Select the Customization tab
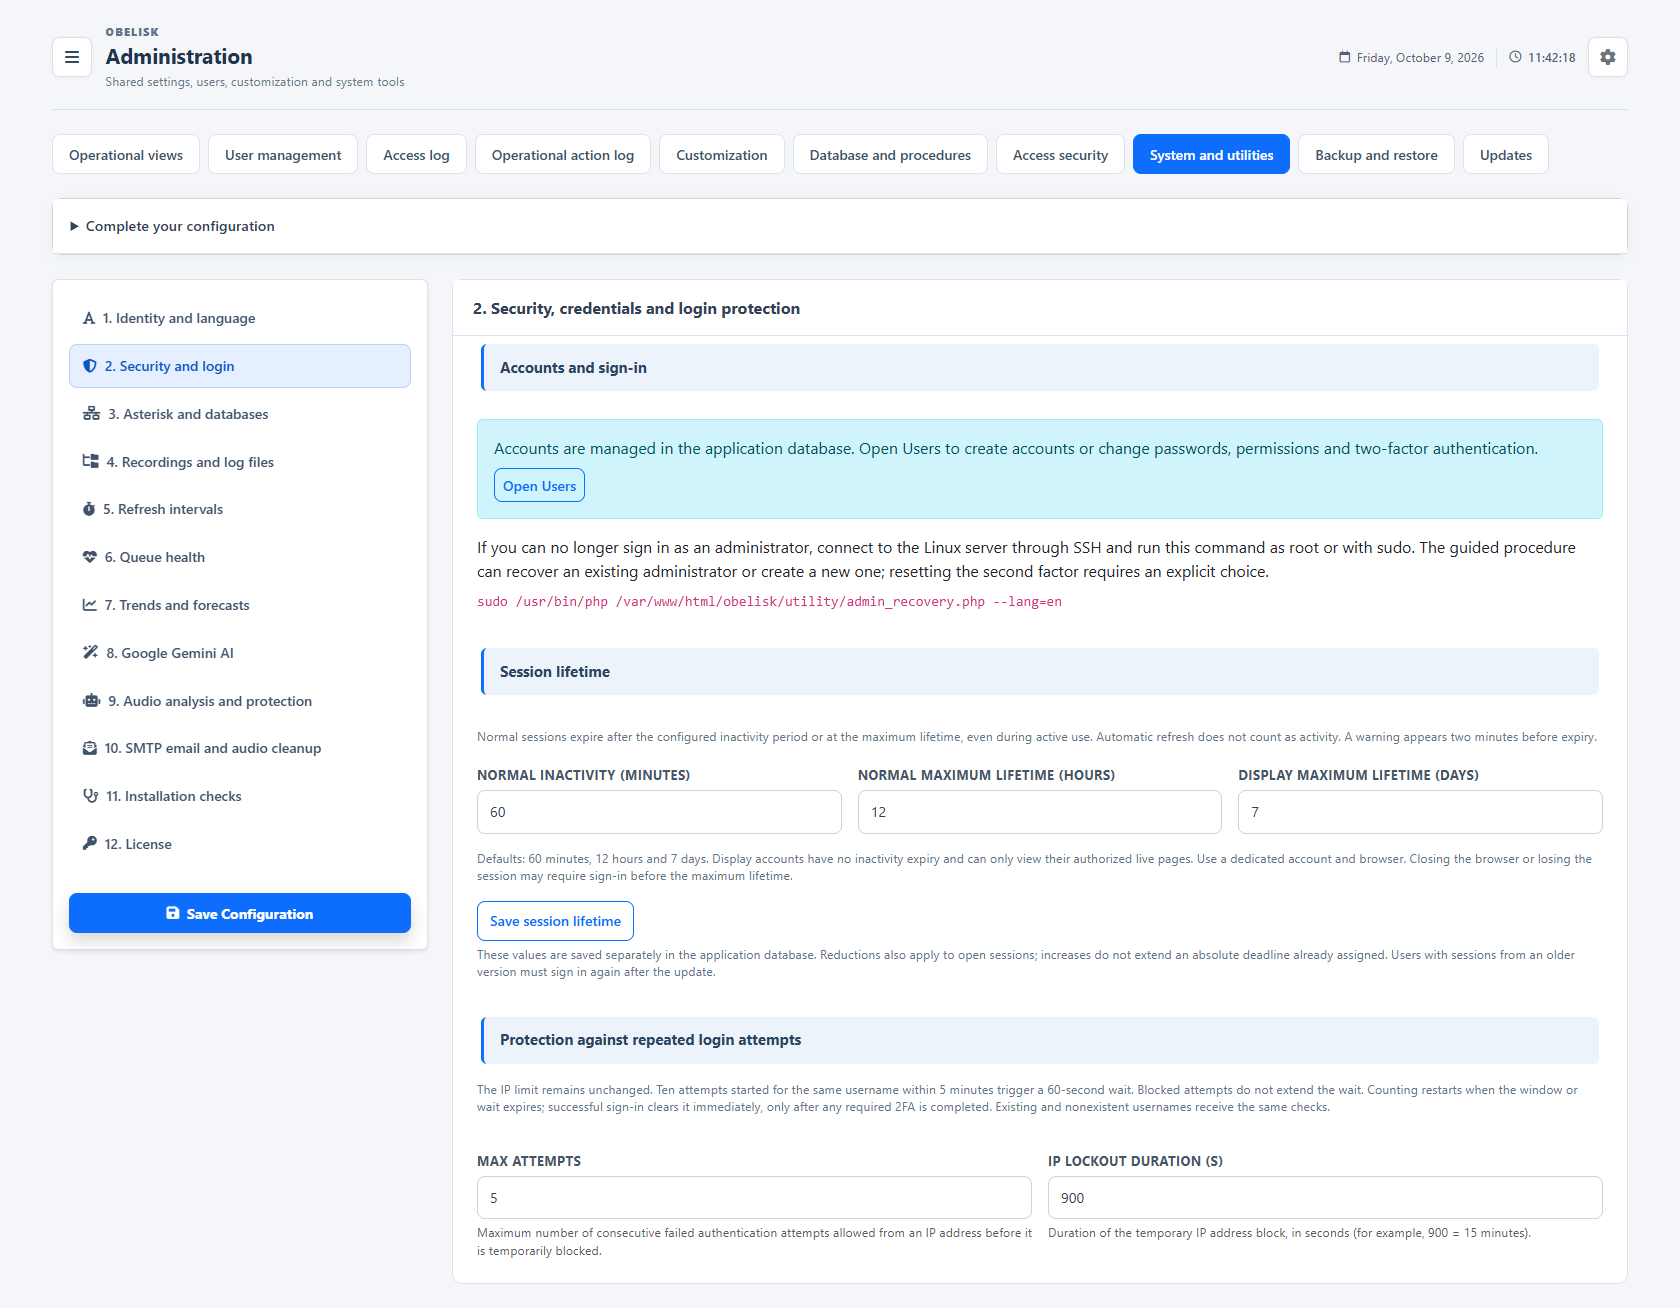Image resolution: width=1680 pixels, height=1308 pixels. point(722,154)
